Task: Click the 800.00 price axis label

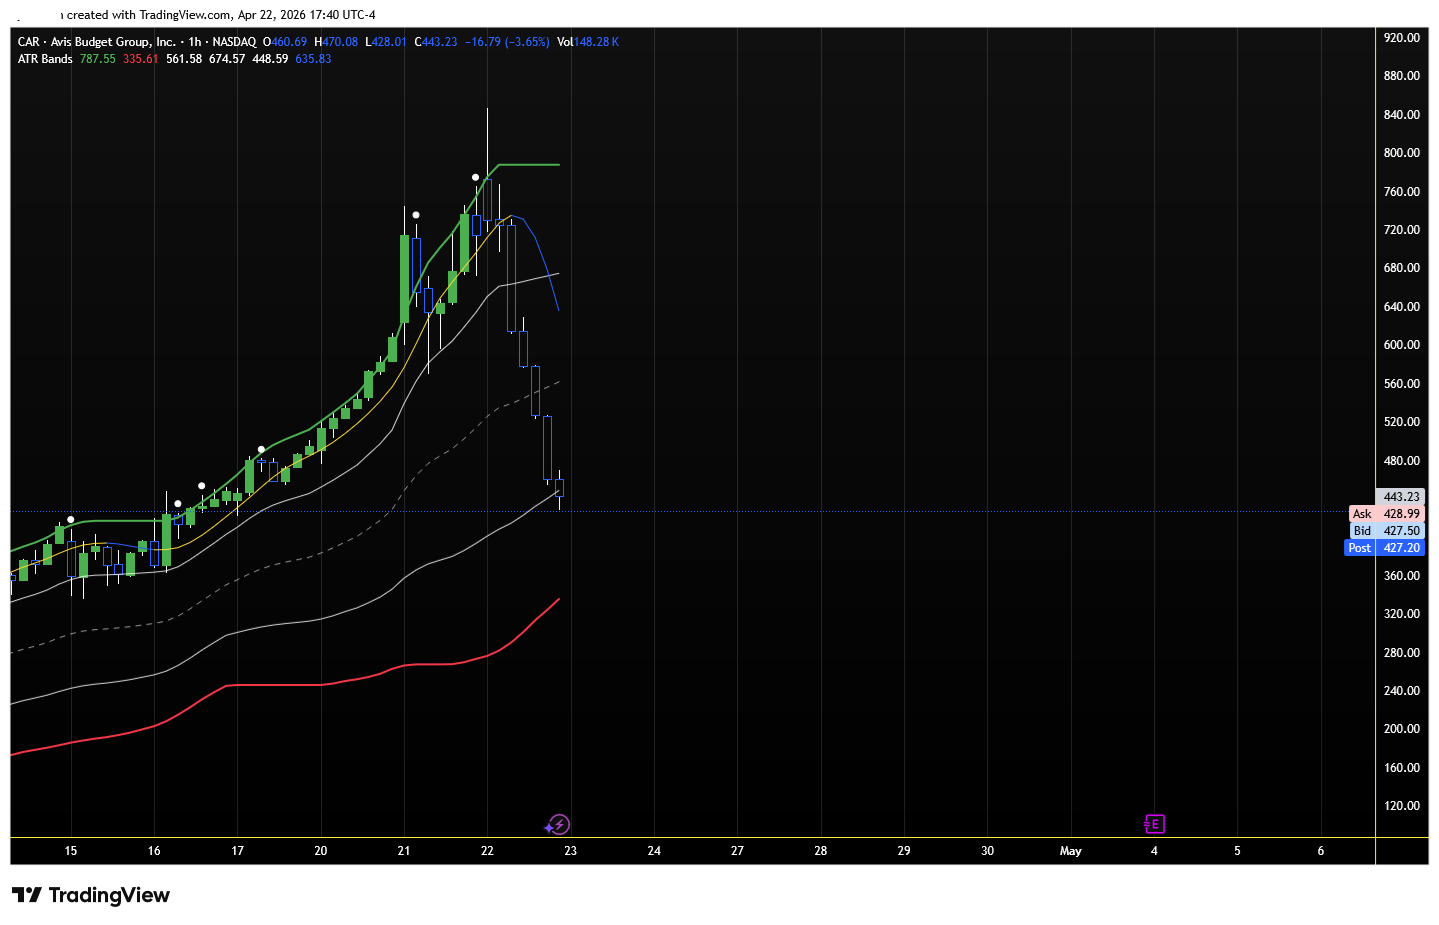Action: 1401,153
